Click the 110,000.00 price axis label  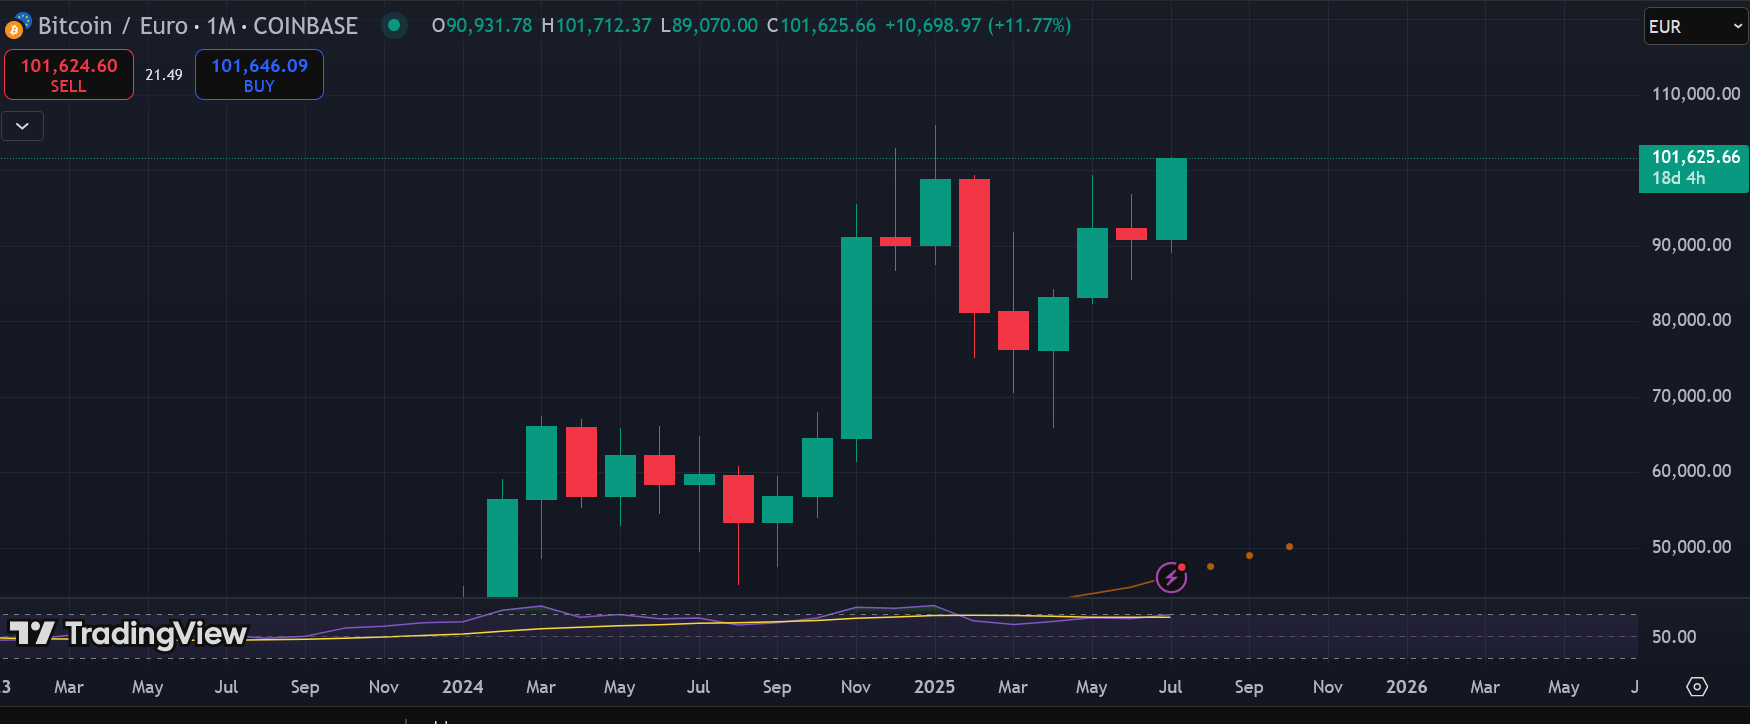coord(1695,94)
